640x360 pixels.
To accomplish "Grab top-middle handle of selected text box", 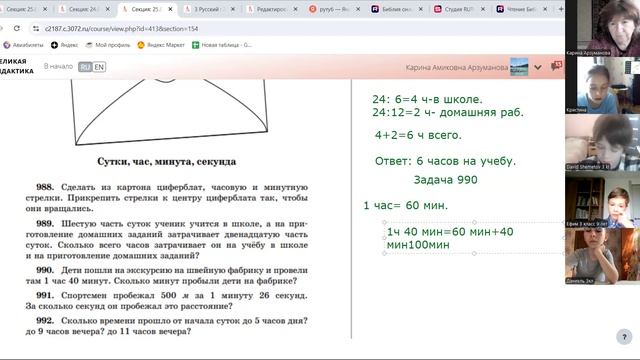I will pos(474,222).
